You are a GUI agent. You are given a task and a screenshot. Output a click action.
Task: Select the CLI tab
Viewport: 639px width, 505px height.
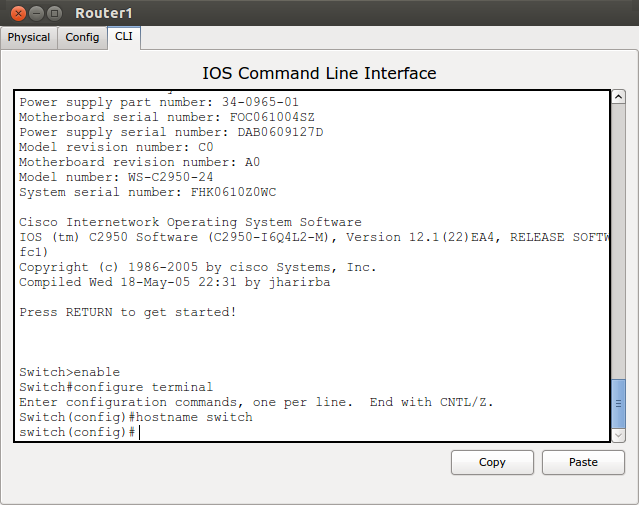point(123,37)
